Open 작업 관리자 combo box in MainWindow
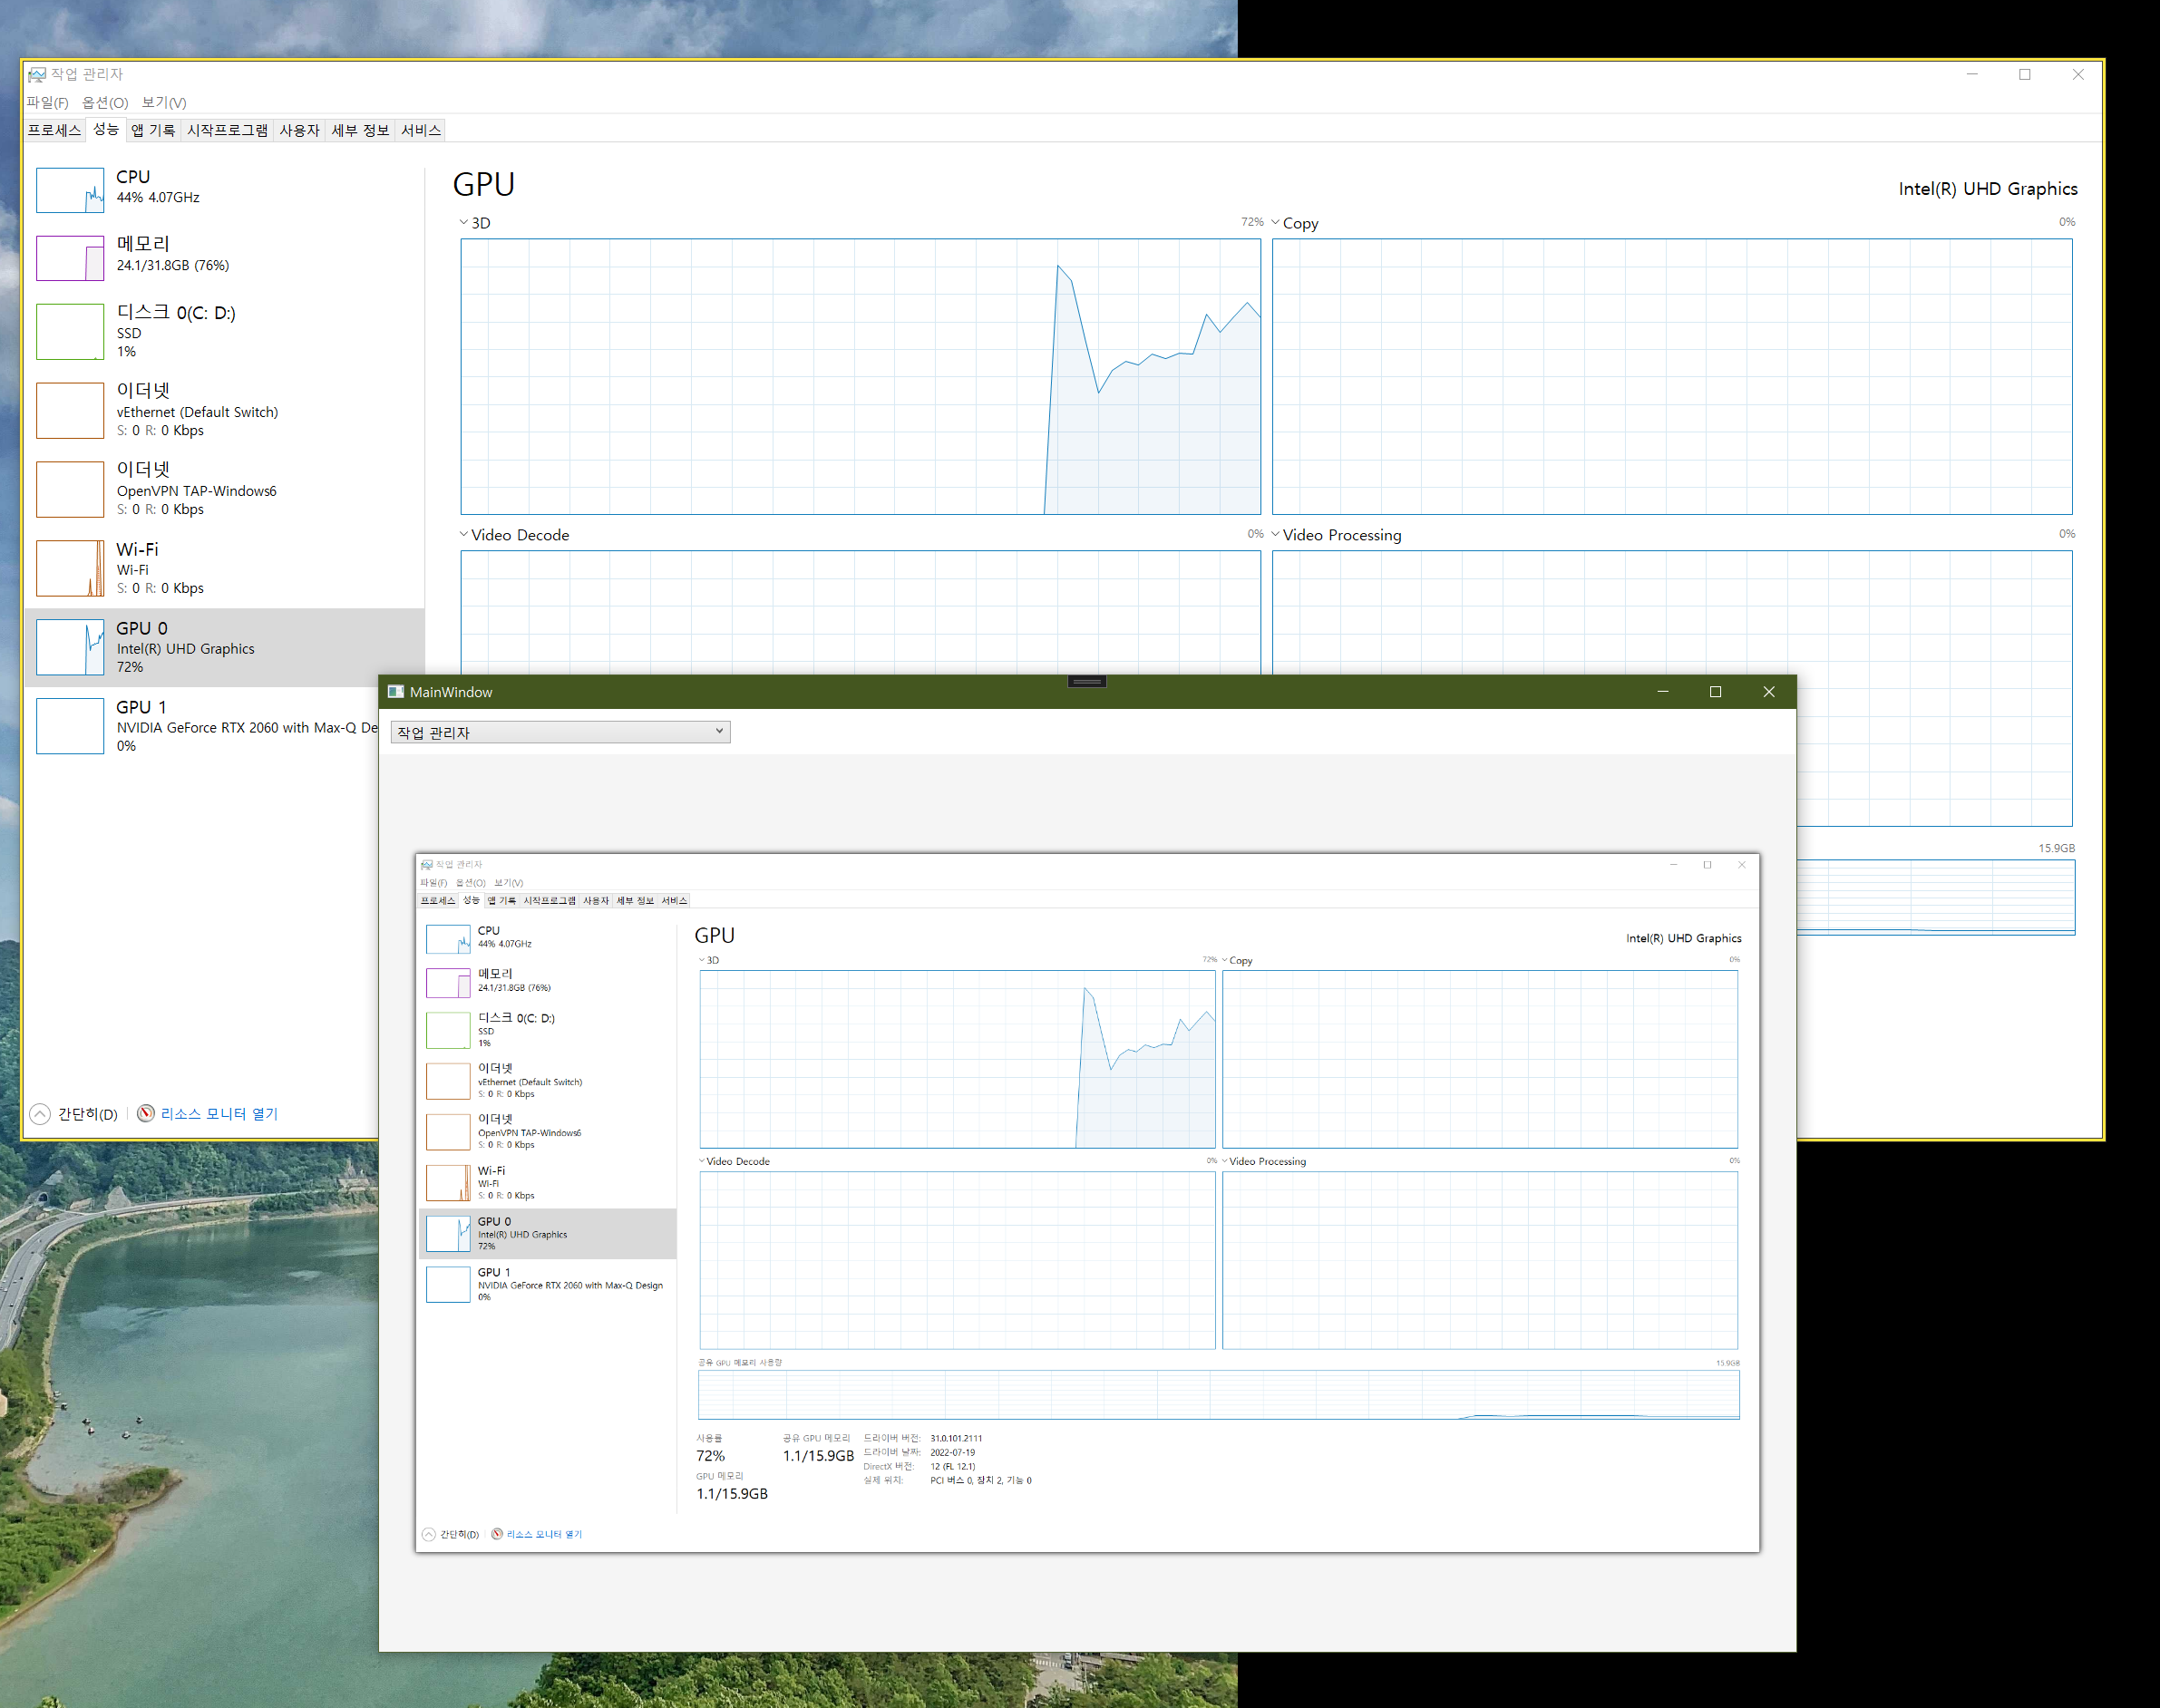This screenshot has height=1708, width=2160. 560,732
